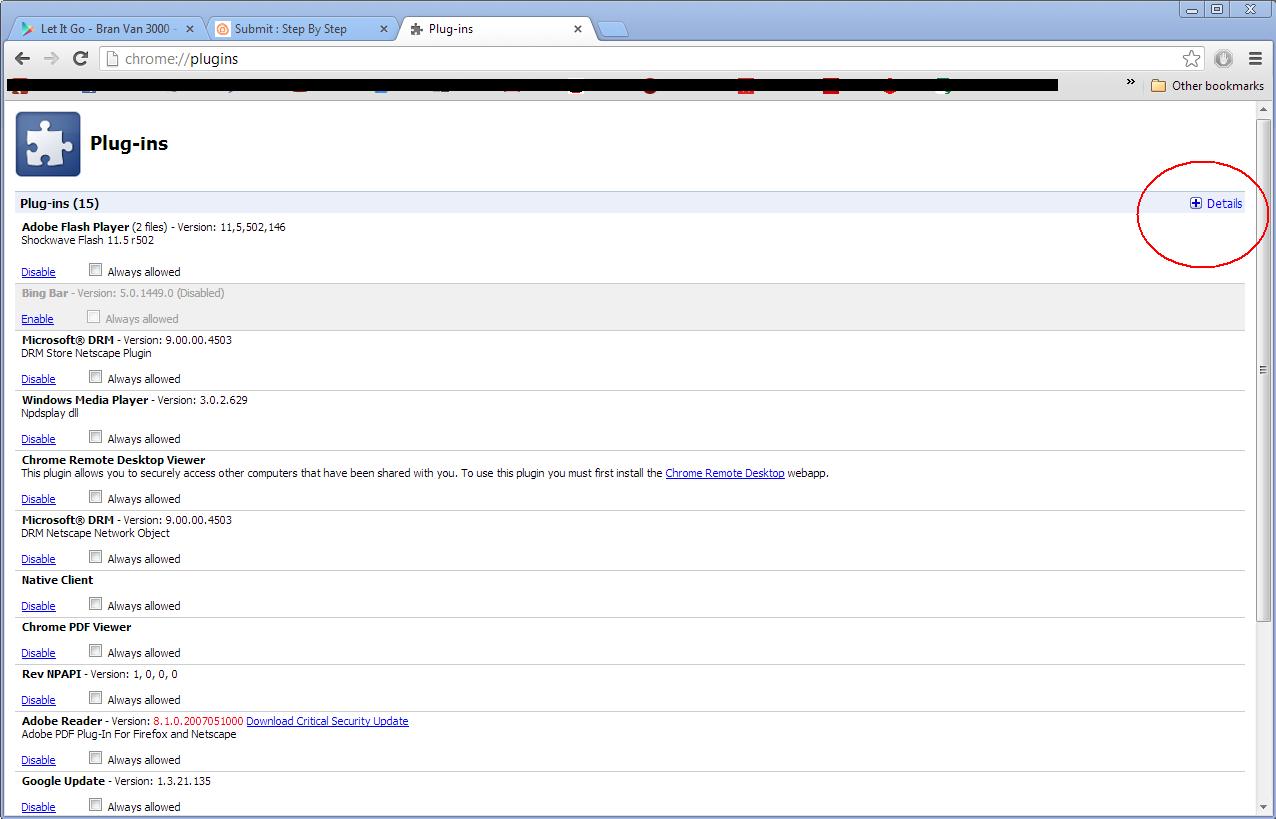Disable the Native Client plug-in
1276x819 pixels.
click(x=38, y=606)
